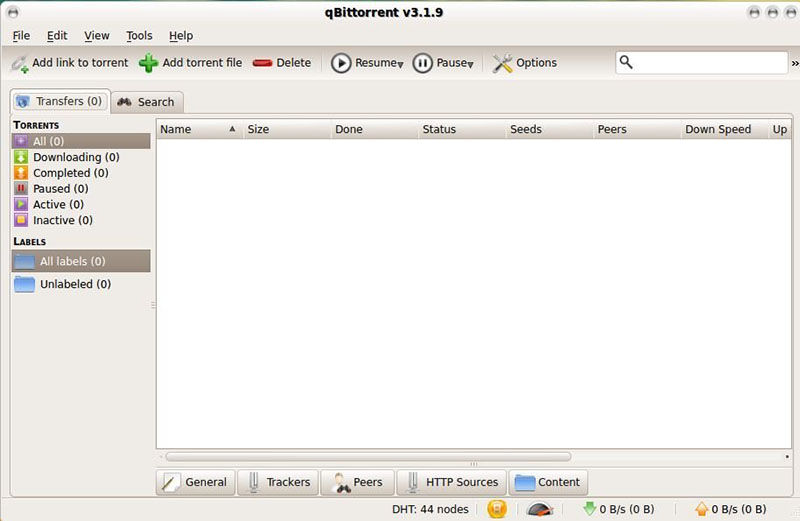Select the Downloading (0) filter
The width and height of the screenshot is (800, 521).
tap(81, 157)
